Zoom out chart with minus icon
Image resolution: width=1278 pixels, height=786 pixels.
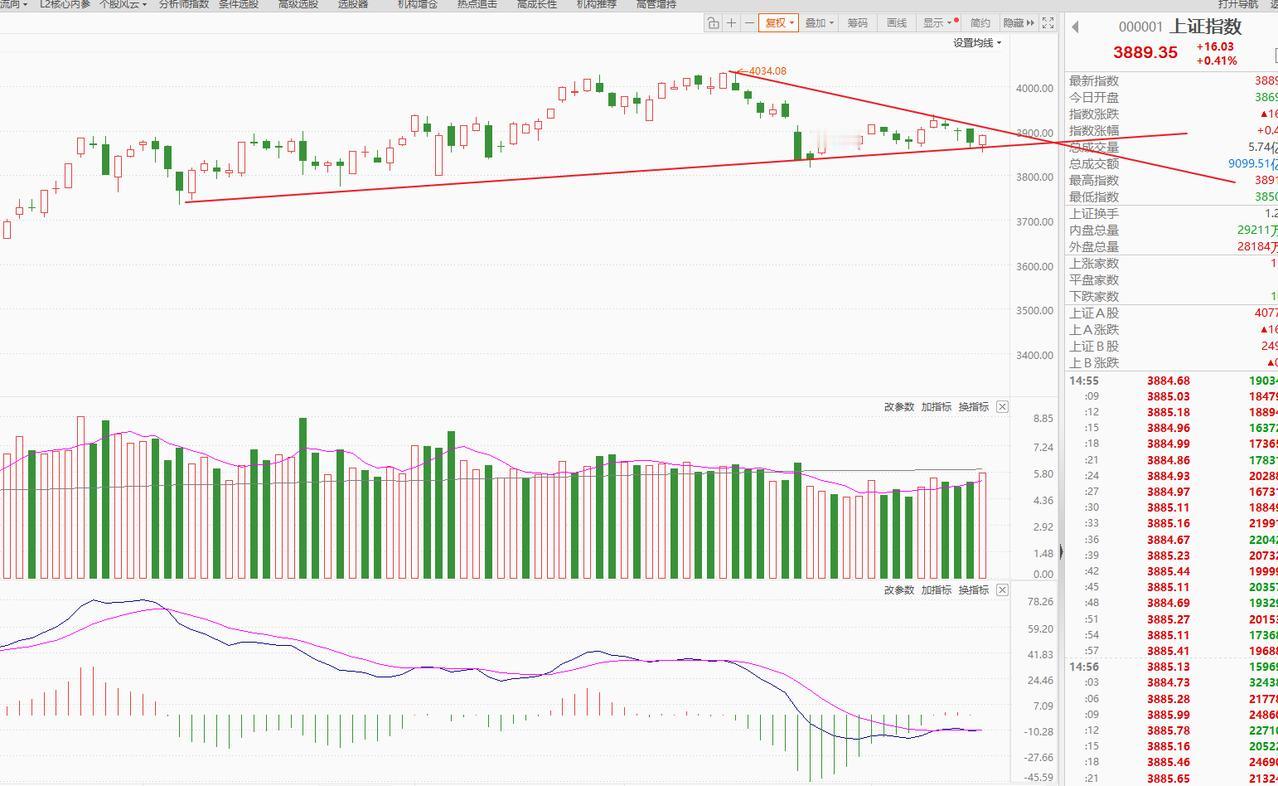749,23
